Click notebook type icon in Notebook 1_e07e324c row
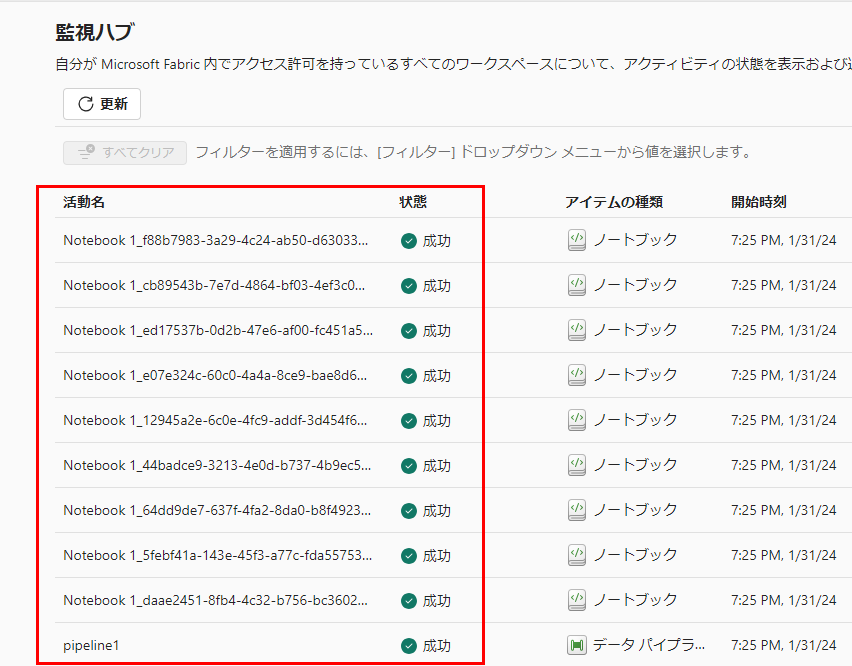 pyautogui.click(x=577, y=375)
